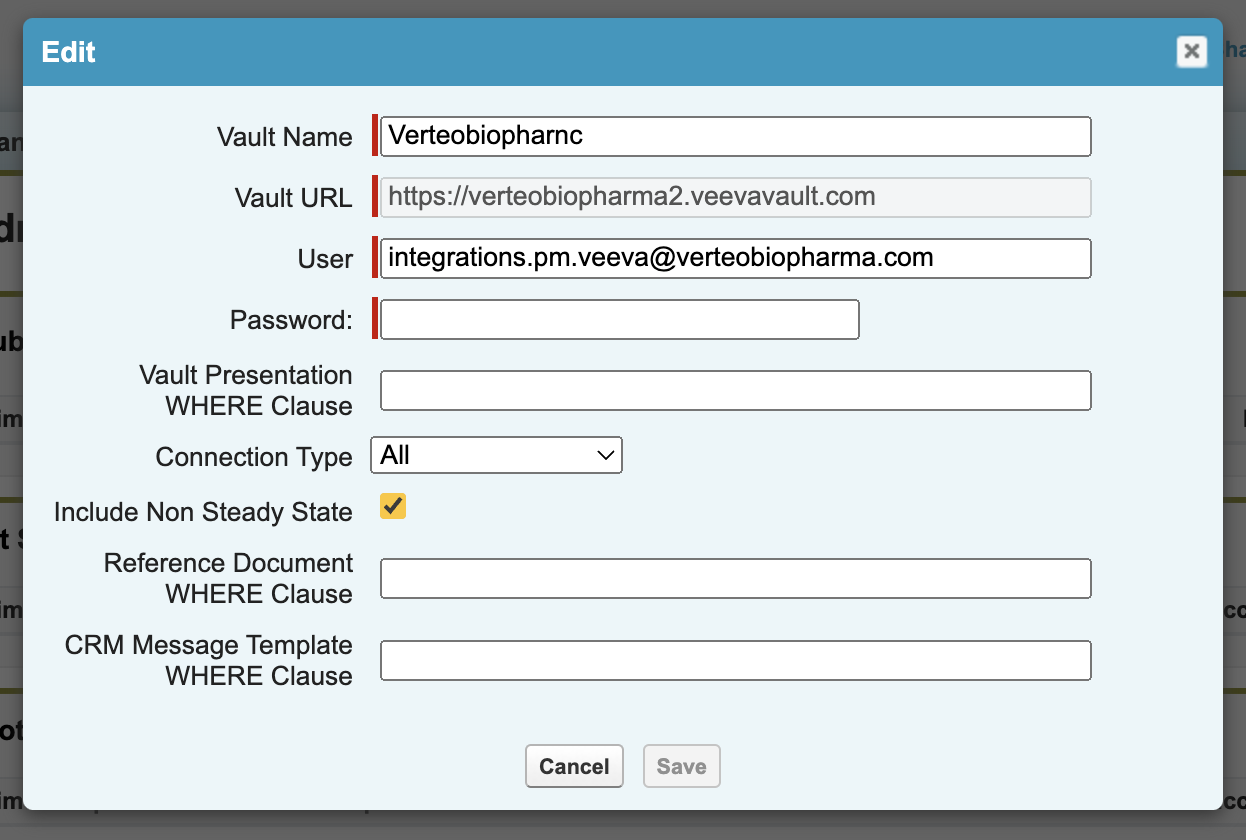This screenshot has height=840, width=1246.
Task: Click the User label text
Action: [325, 259]
